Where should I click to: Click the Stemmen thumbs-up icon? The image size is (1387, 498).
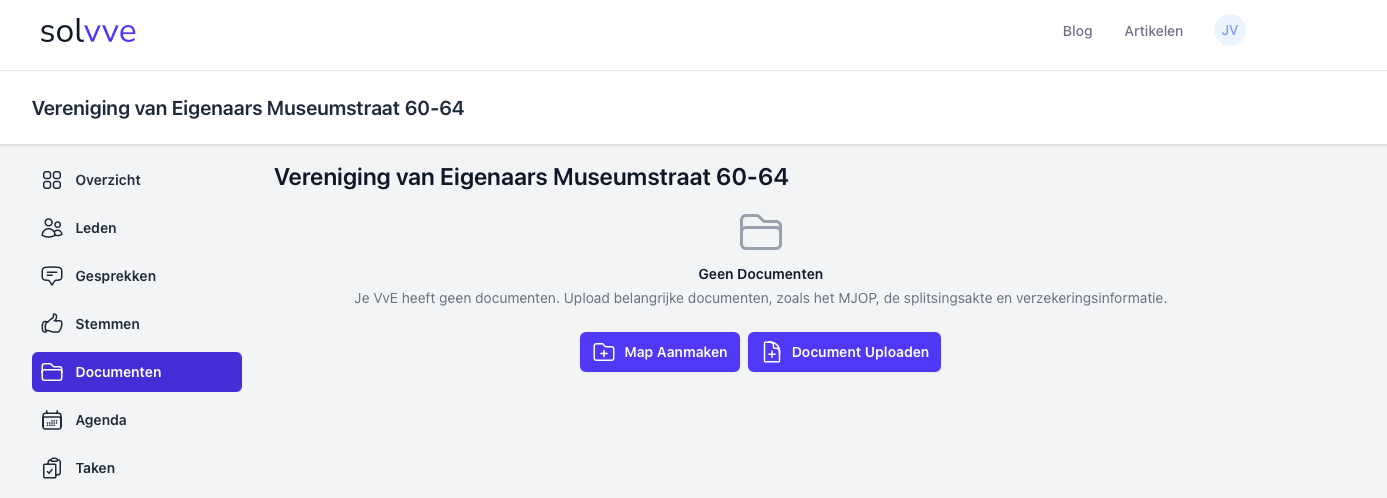tap(52, 324)
